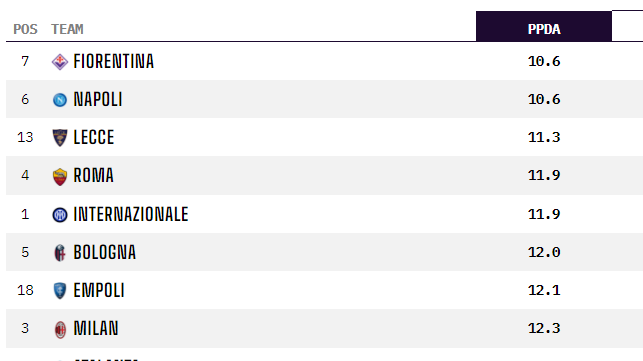Click the Napoli club crest icon

pyautogui.click(x=60, y=100)
